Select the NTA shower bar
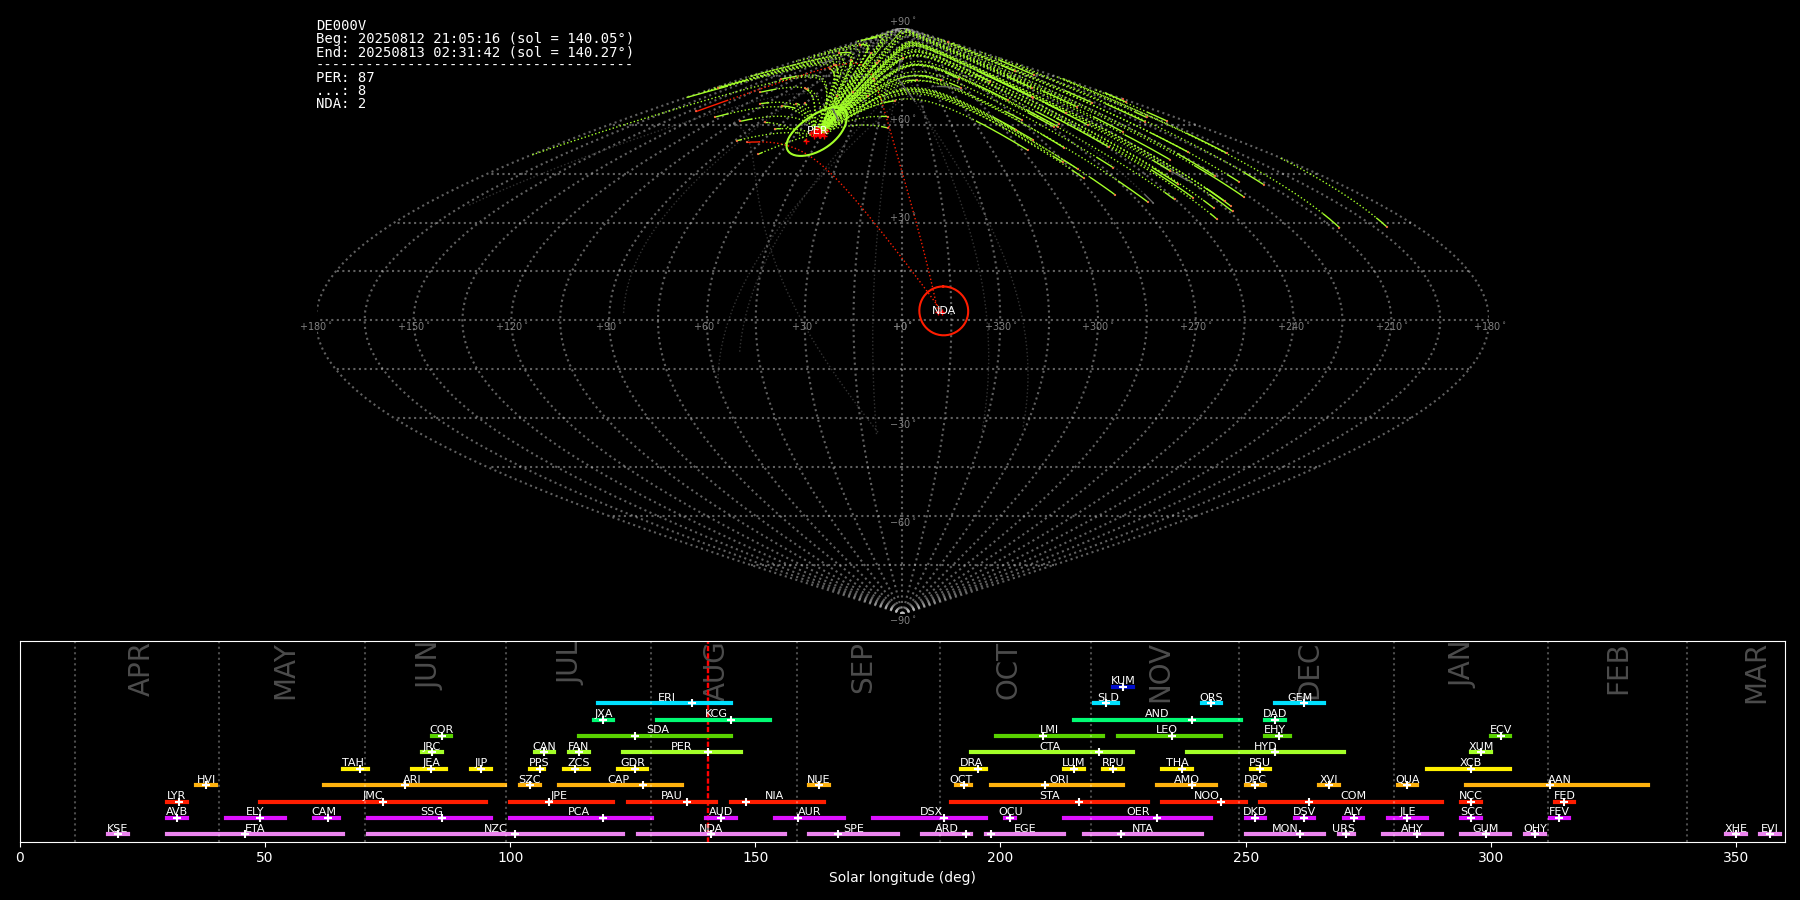 [1142, 834]
